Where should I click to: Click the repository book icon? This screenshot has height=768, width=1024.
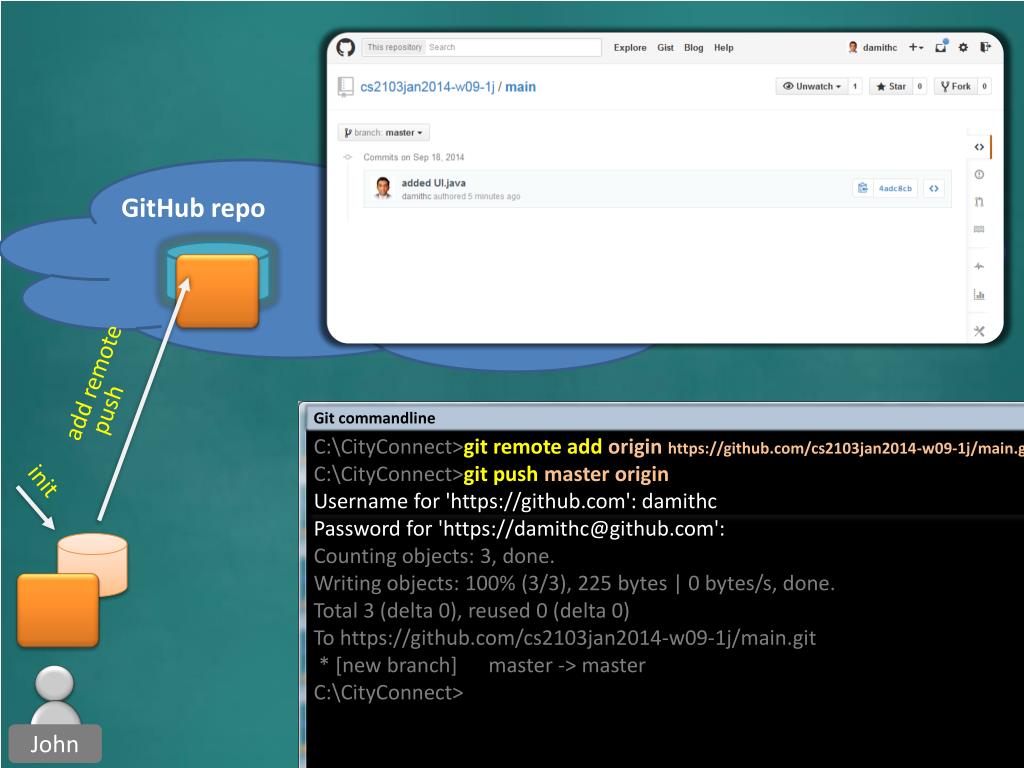(x=345, y=87)
